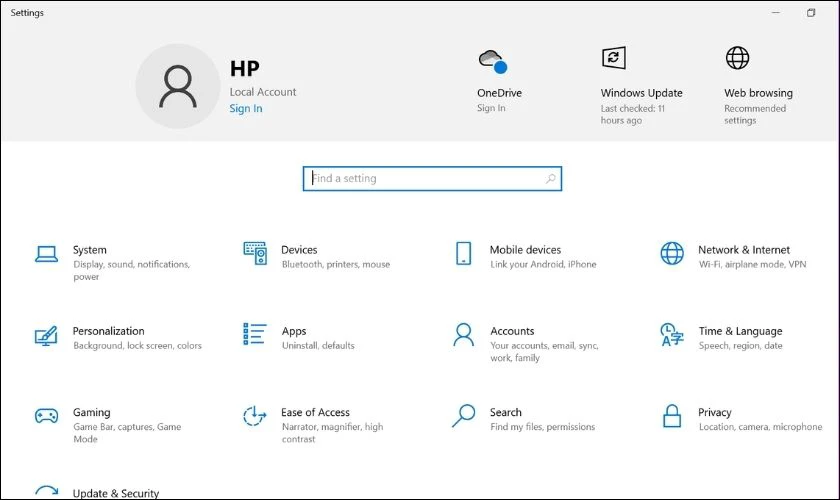Select the Network & Internet category title

(744, 250)
